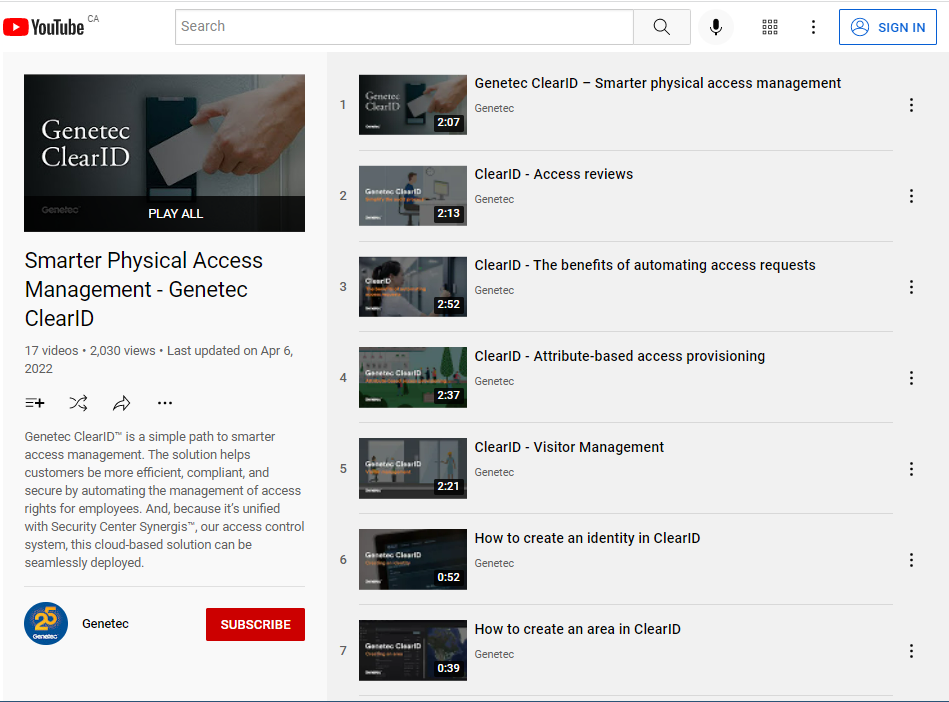949x702 pixels.
Task: Click the '17 videos • 2,030 views' stats text
Action: [x=90, y=351]
